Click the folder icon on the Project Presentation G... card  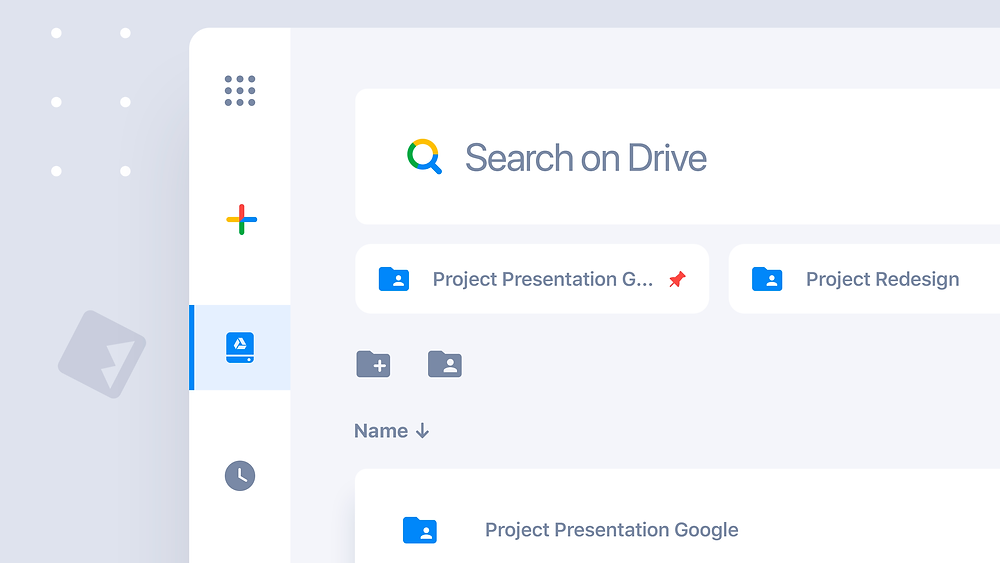(394, 279)
